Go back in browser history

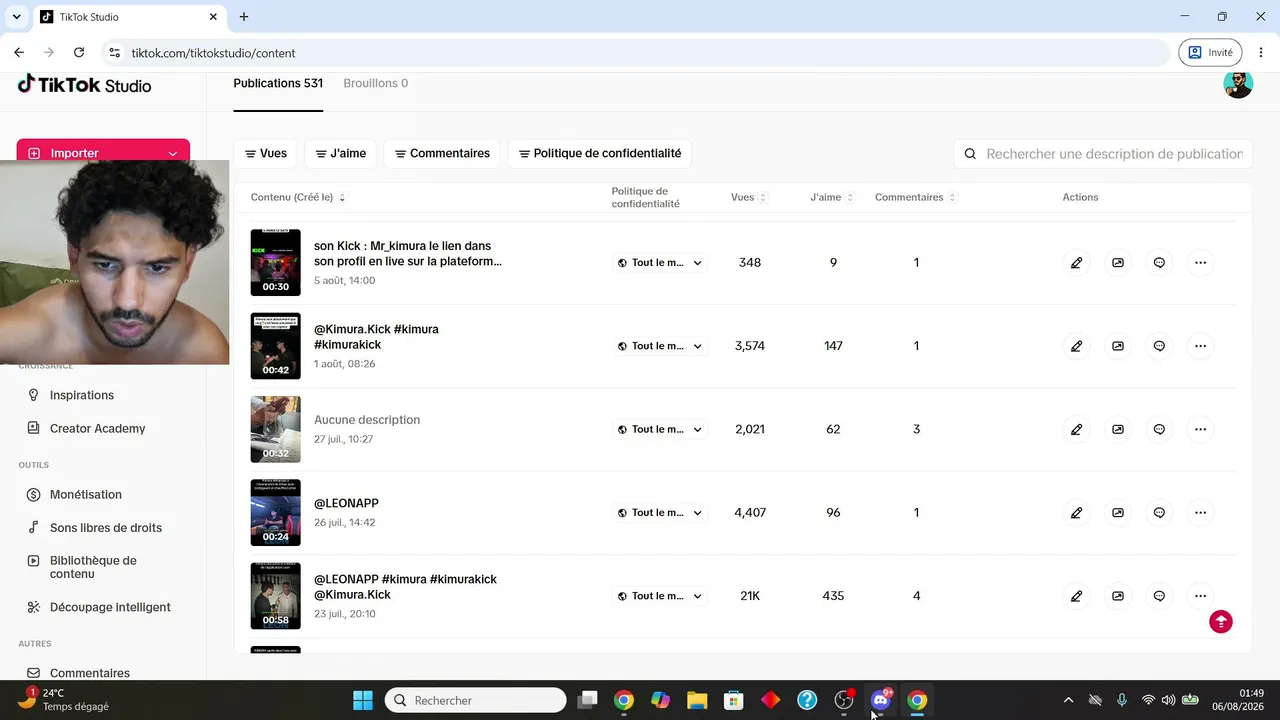(x=19, y=52)
